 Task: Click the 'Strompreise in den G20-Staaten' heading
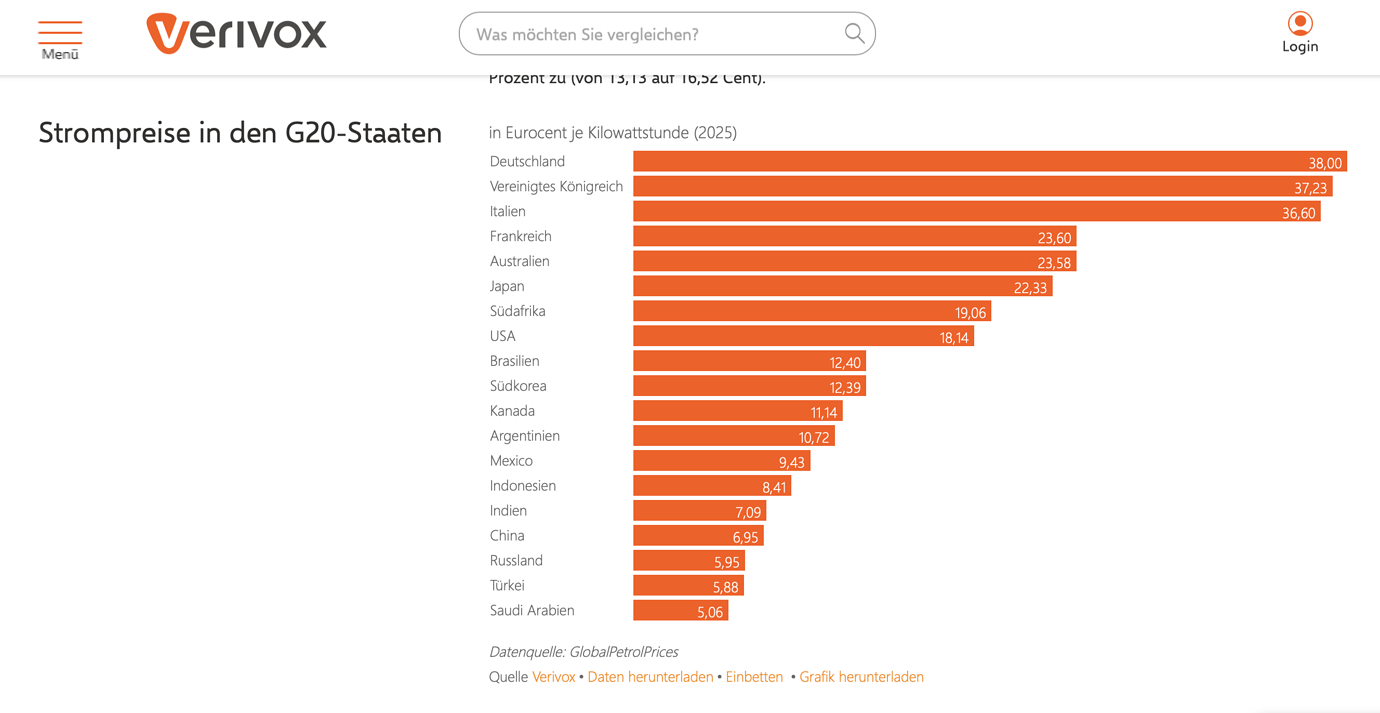pos(240,133)
